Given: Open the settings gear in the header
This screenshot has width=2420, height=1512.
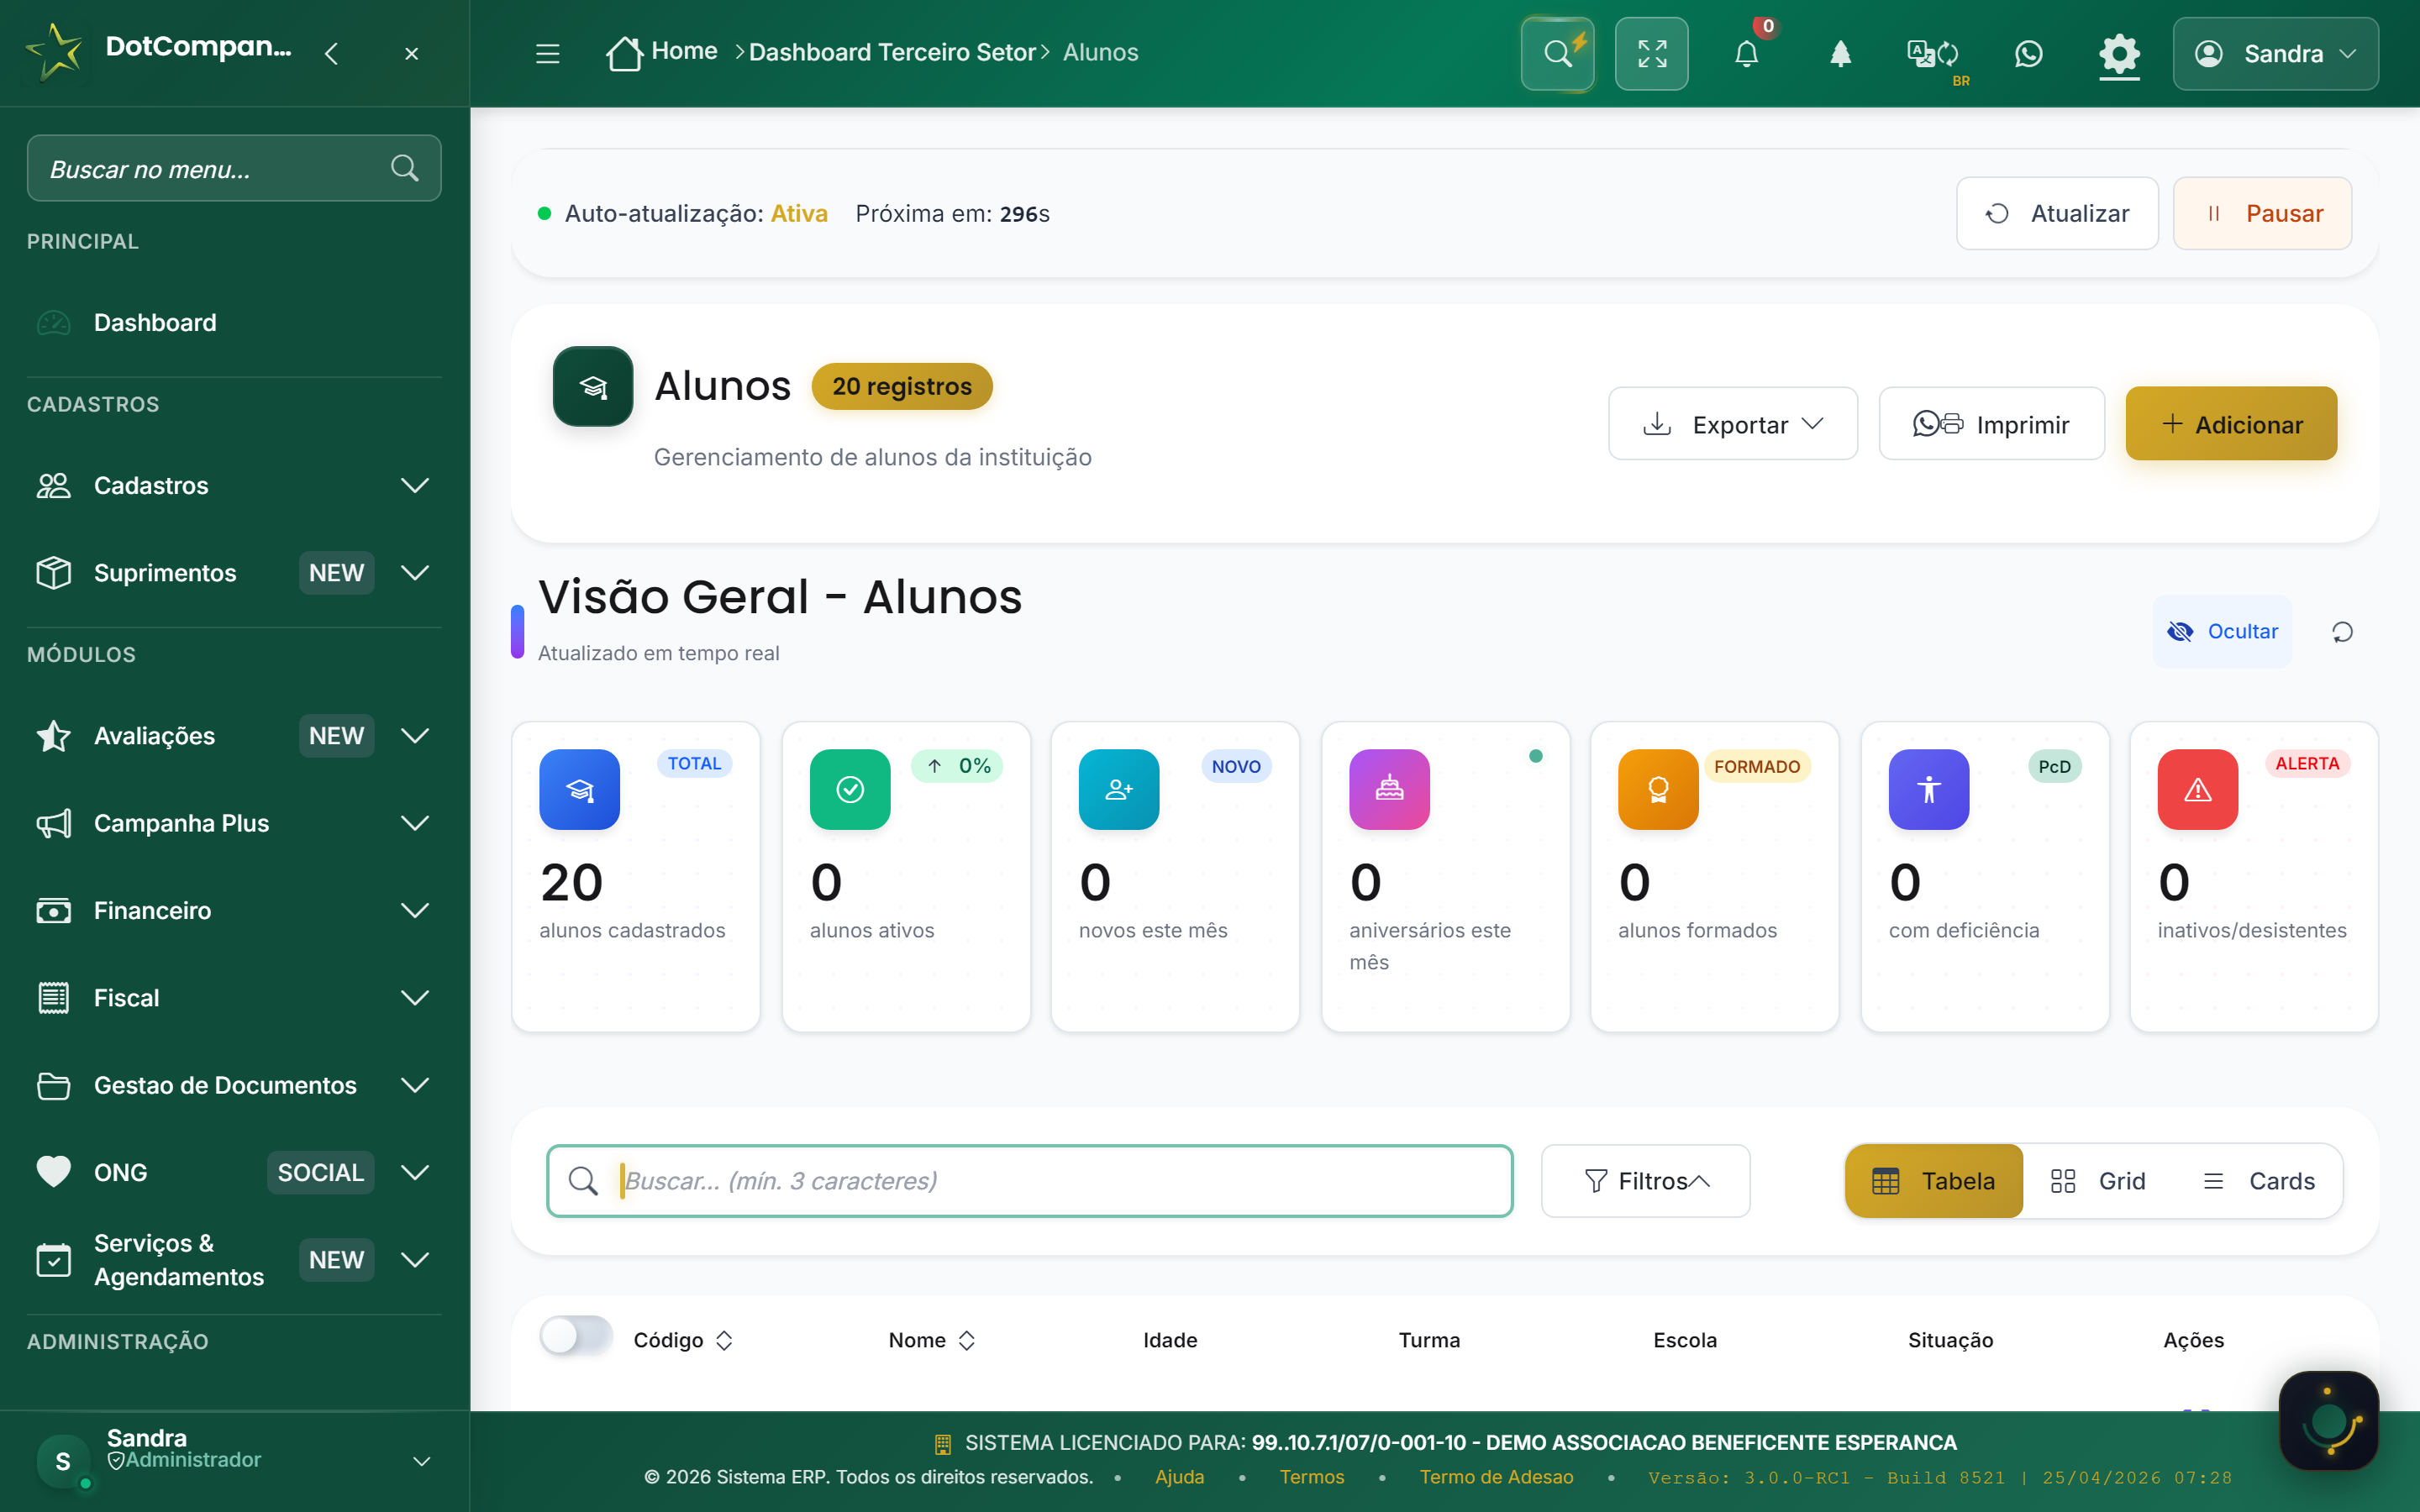Looking at the screenshot, I should coord(2119,53).
